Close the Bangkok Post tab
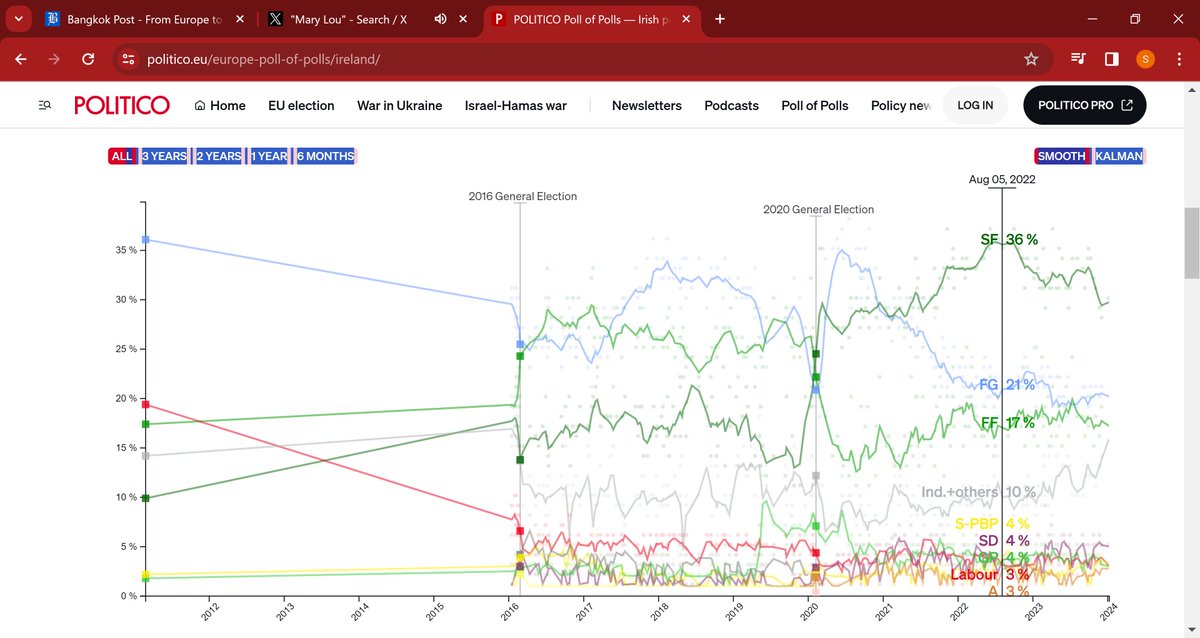Image resolution: width=1200 pixels, height=638 pixels. click(239, 19)
